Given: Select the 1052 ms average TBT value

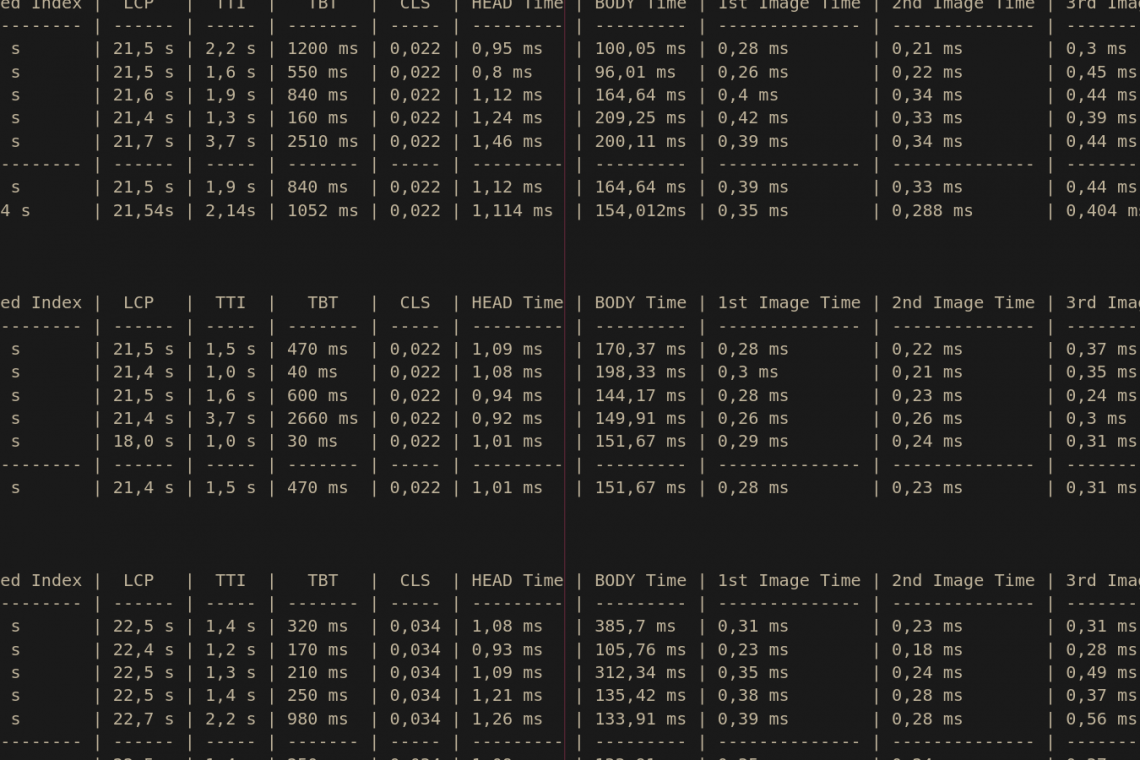Looking at the screenshot, I should [x=322, y=211].
